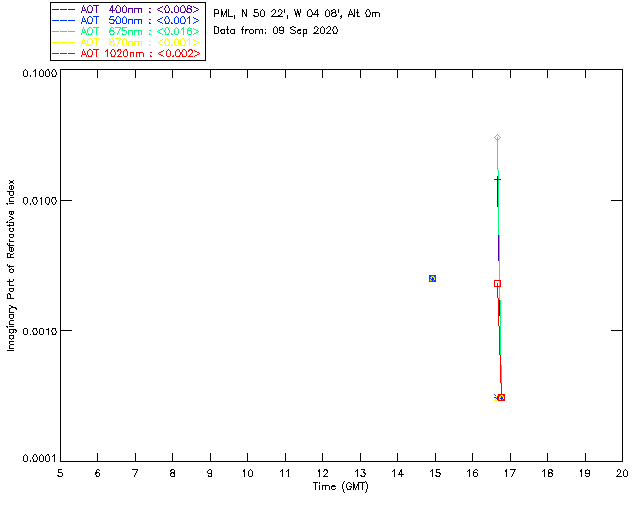This screenshot has height=512, width=640.
Task: Click the AOT 675nm legend entry
Action: pyautogui.click(x=126, y=31)
